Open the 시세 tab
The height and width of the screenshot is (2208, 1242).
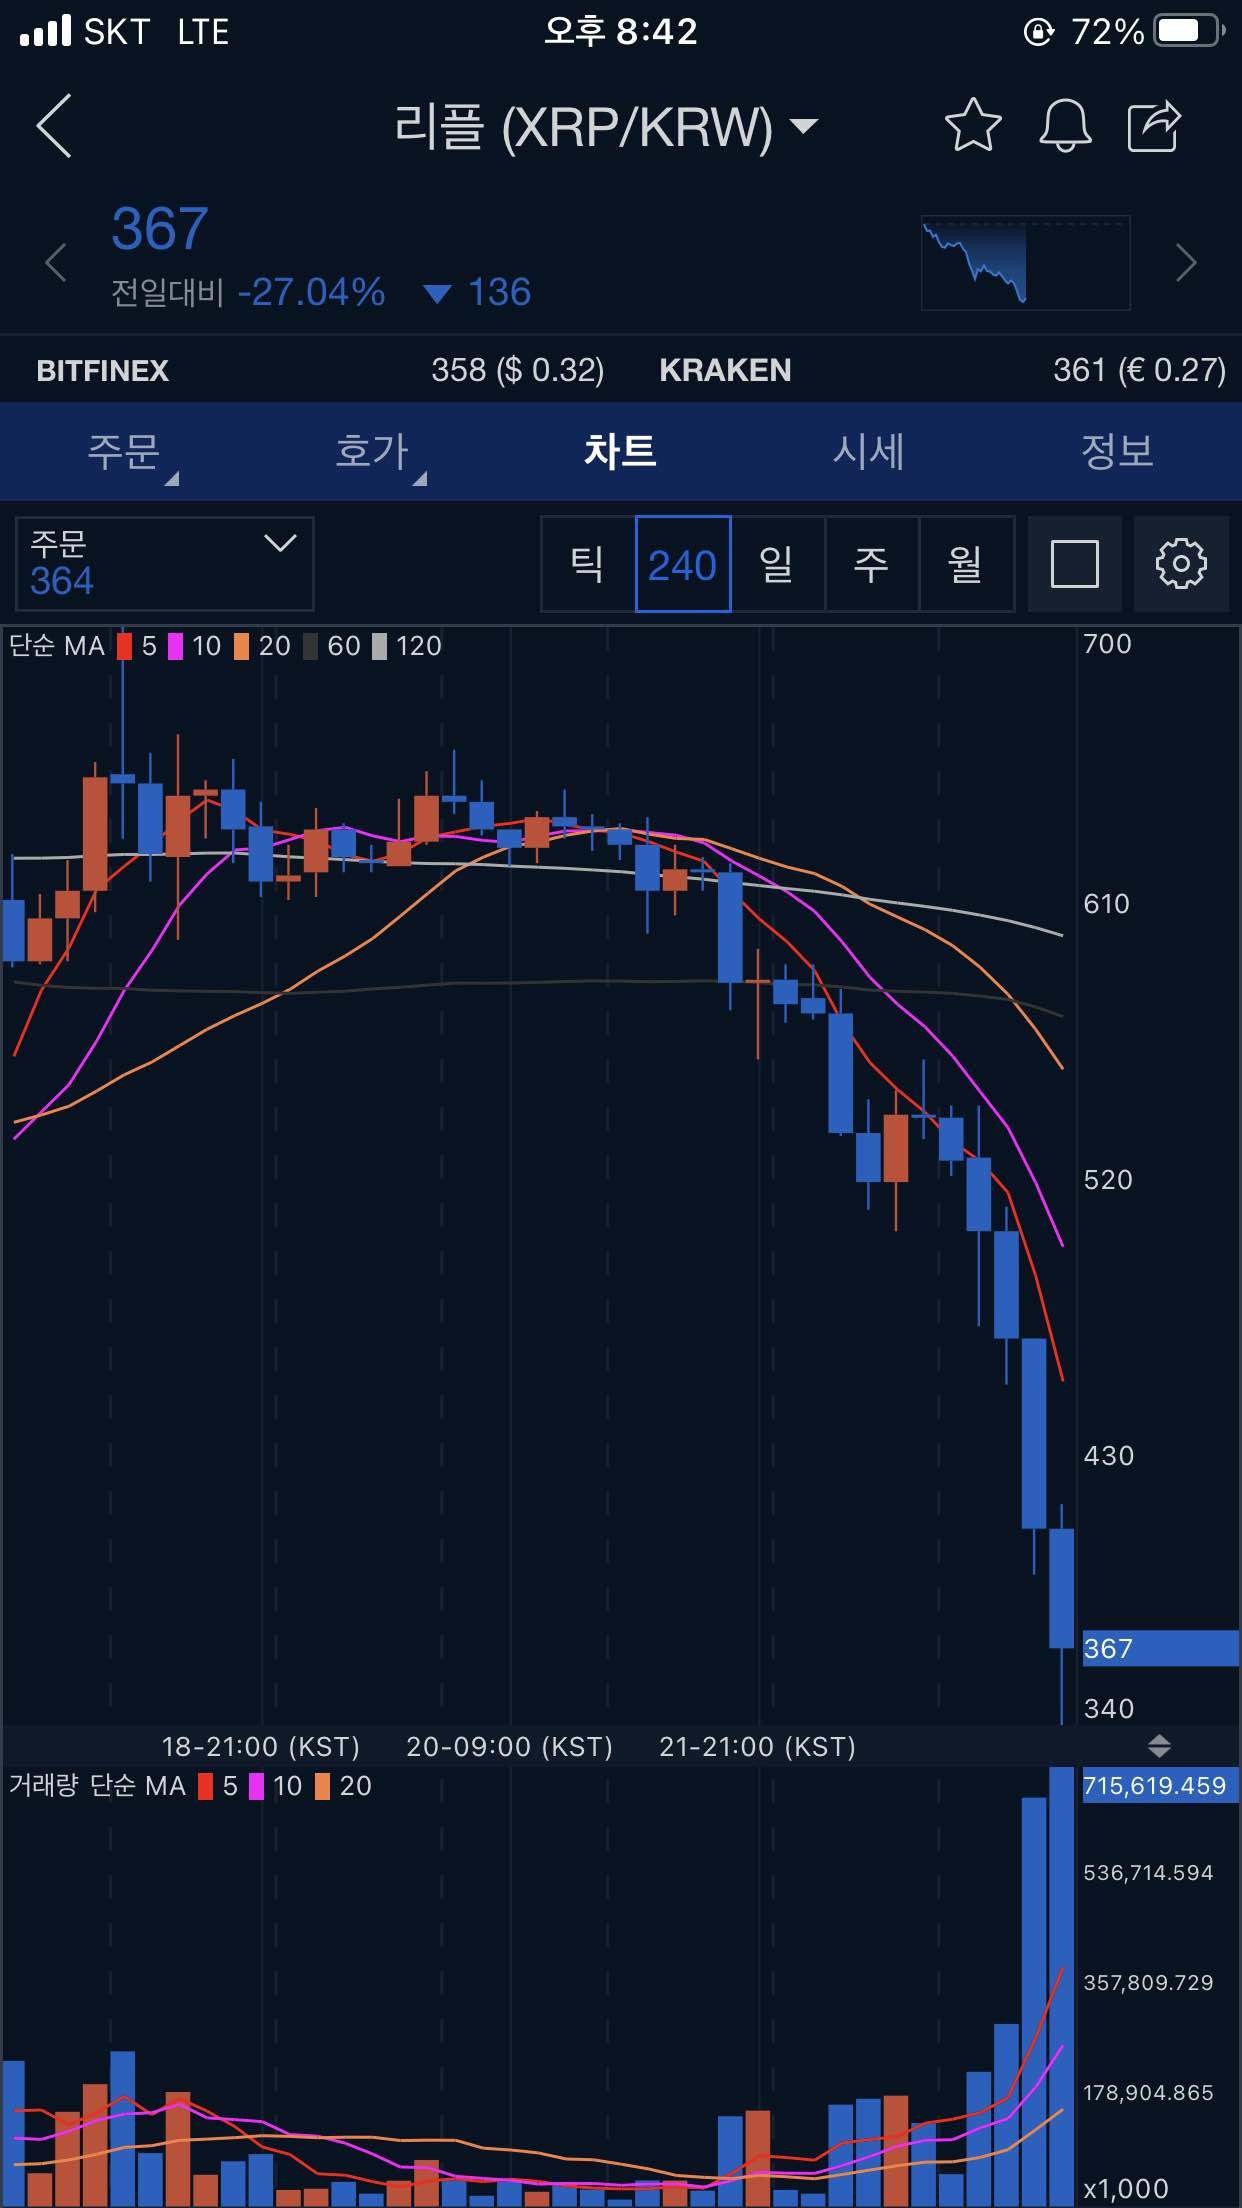868,452
